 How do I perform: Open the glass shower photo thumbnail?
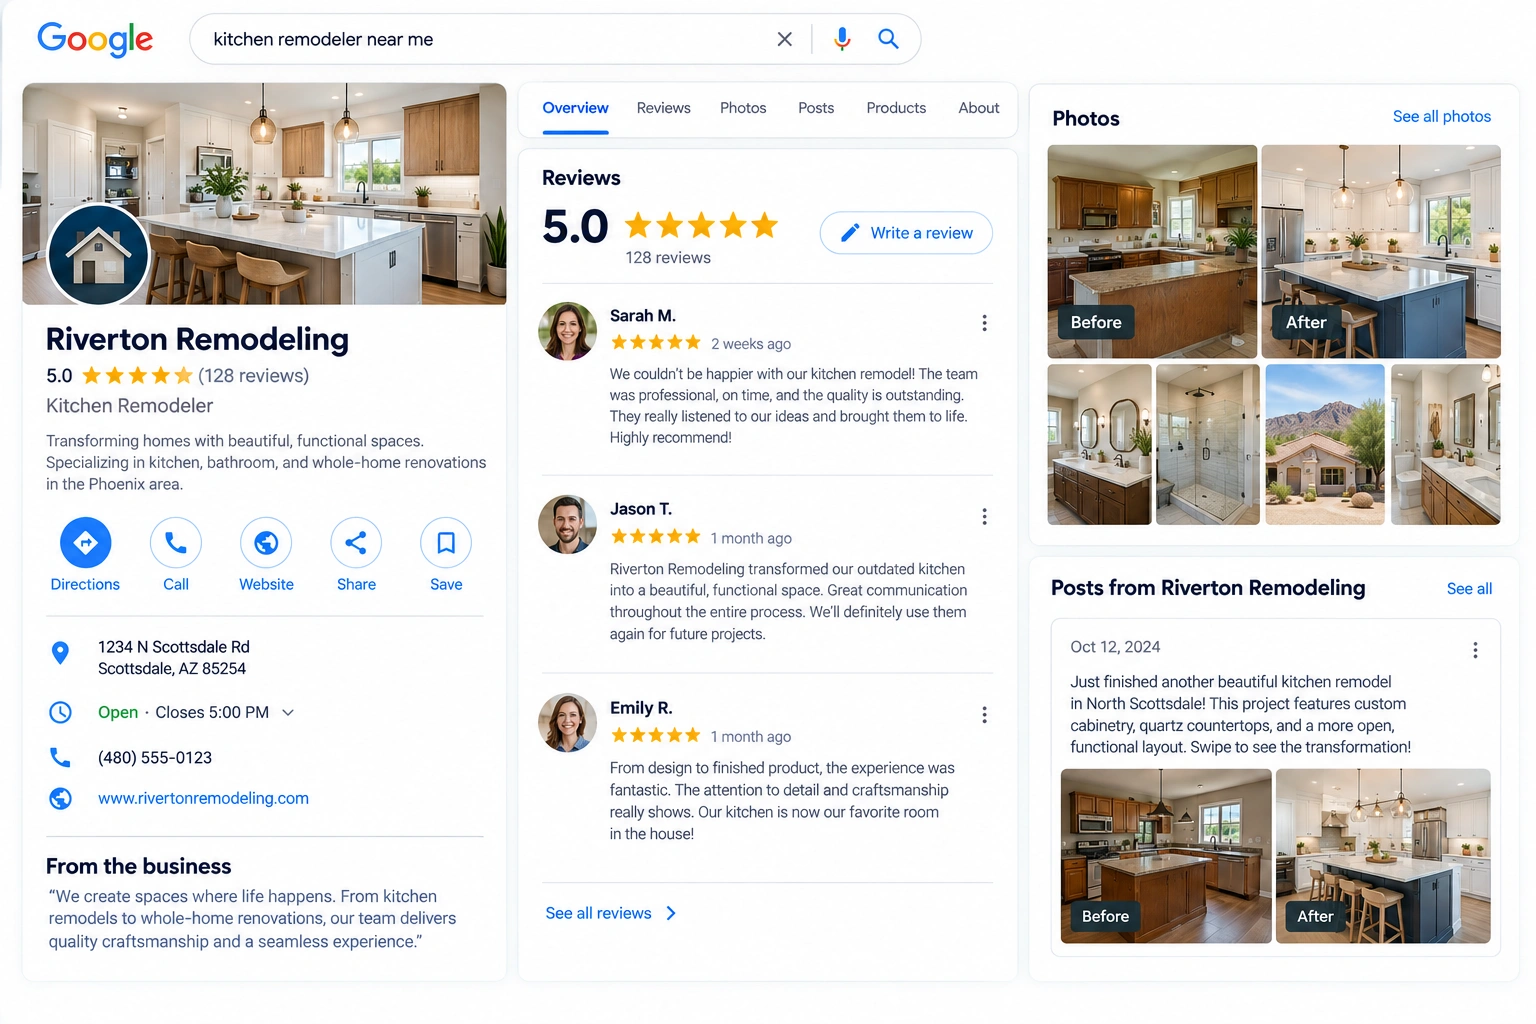tap(1208, 444)
